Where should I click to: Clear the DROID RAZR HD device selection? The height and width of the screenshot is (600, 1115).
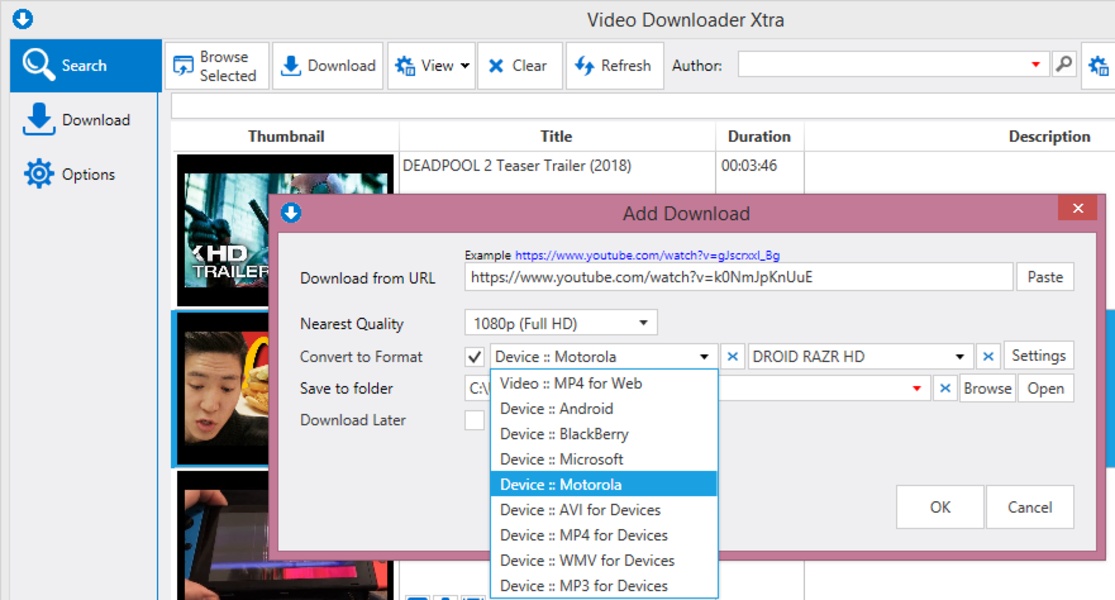coord(988,357)
